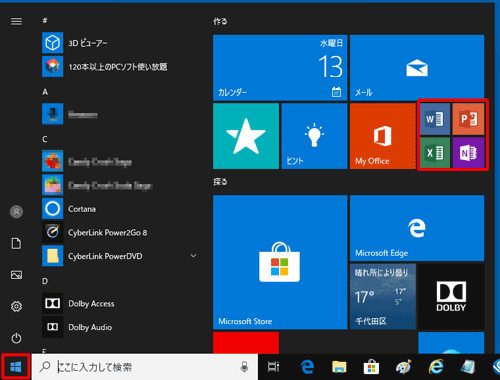Launch Dolby Audio
This screenshot has width=500, height=380.
tap(120, 327)
